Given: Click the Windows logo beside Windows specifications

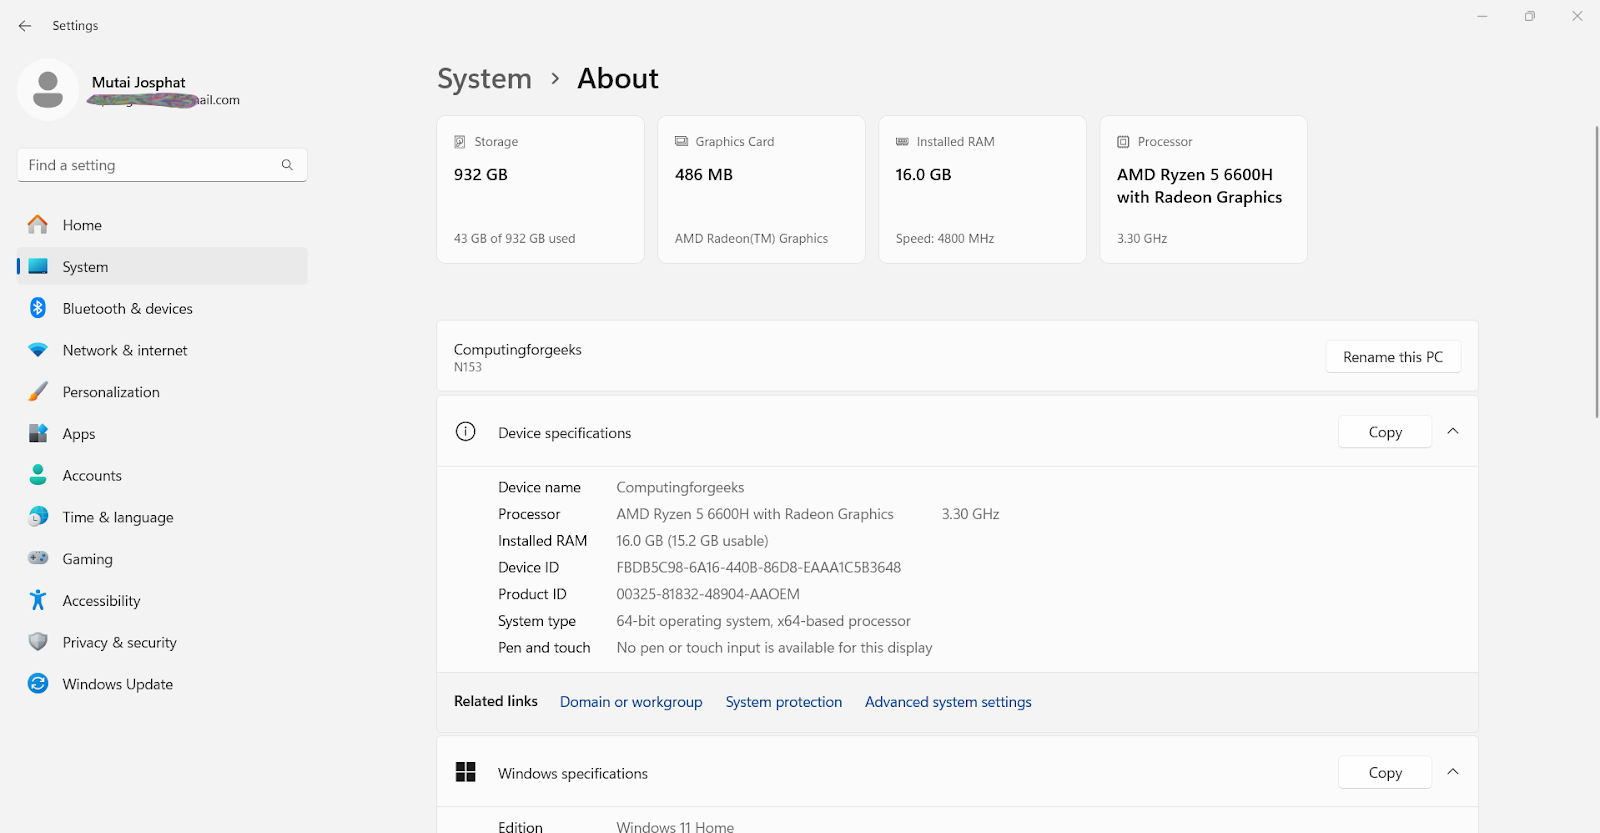Looking at the screenshot, I should [x=466, y=772].
